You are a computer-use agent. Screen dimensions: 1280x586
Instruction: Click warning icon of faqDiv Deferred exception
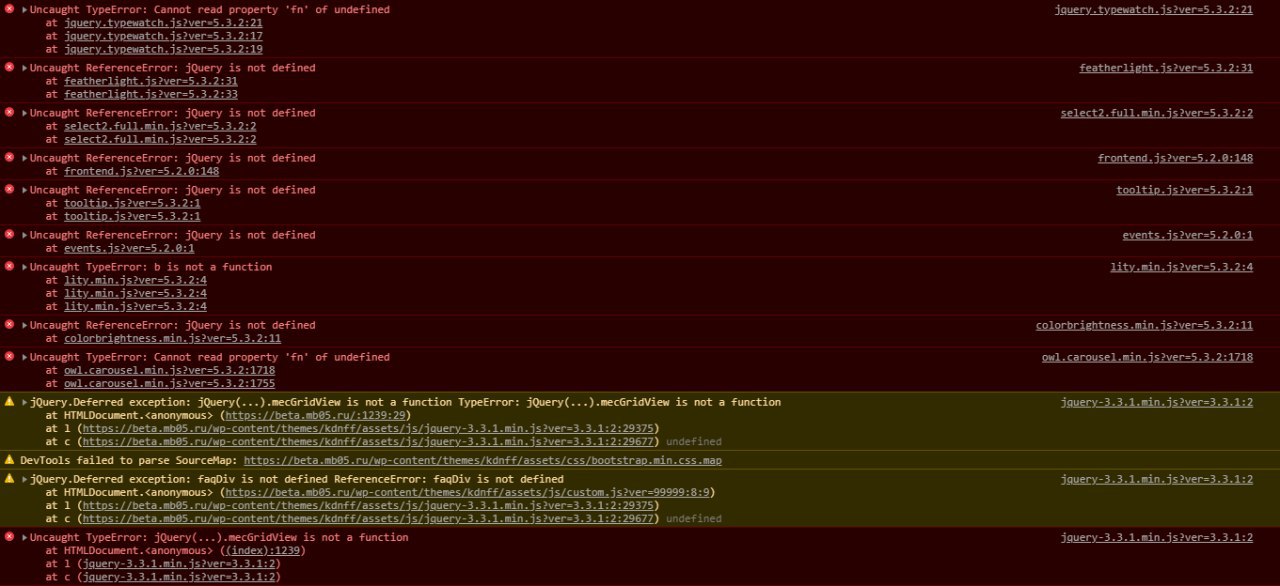(x=9, y=479)
